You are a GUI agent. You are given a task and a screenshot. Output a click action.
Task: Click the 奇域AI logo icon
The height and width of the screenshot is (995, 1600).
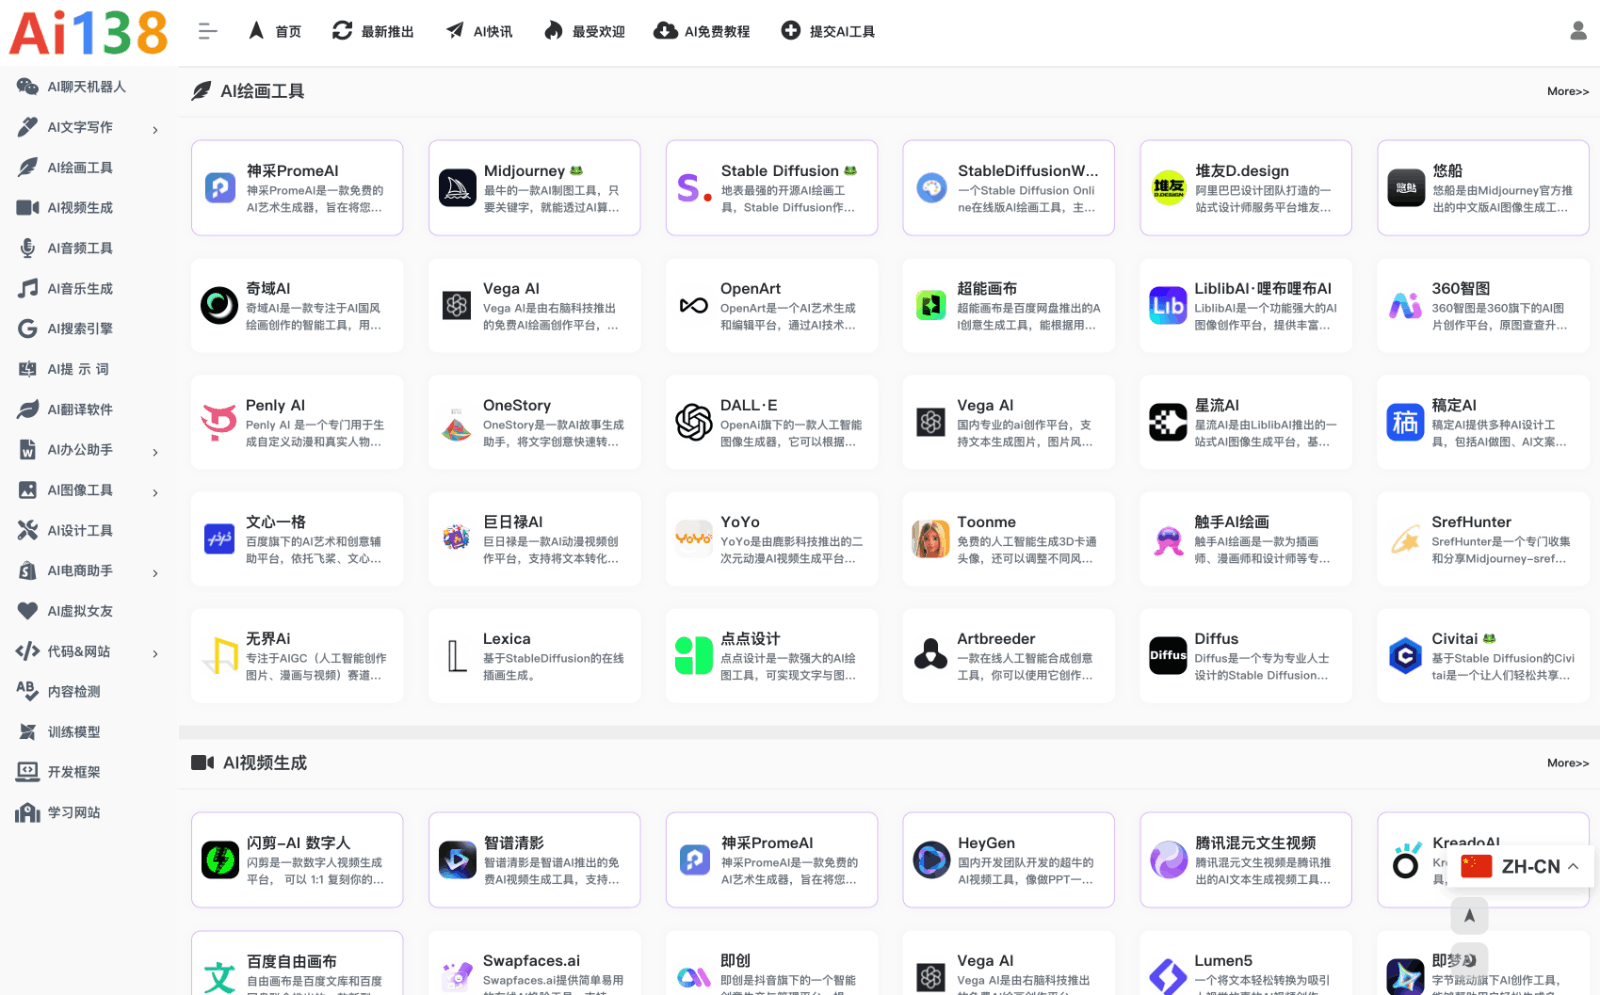tap(219, 305)
